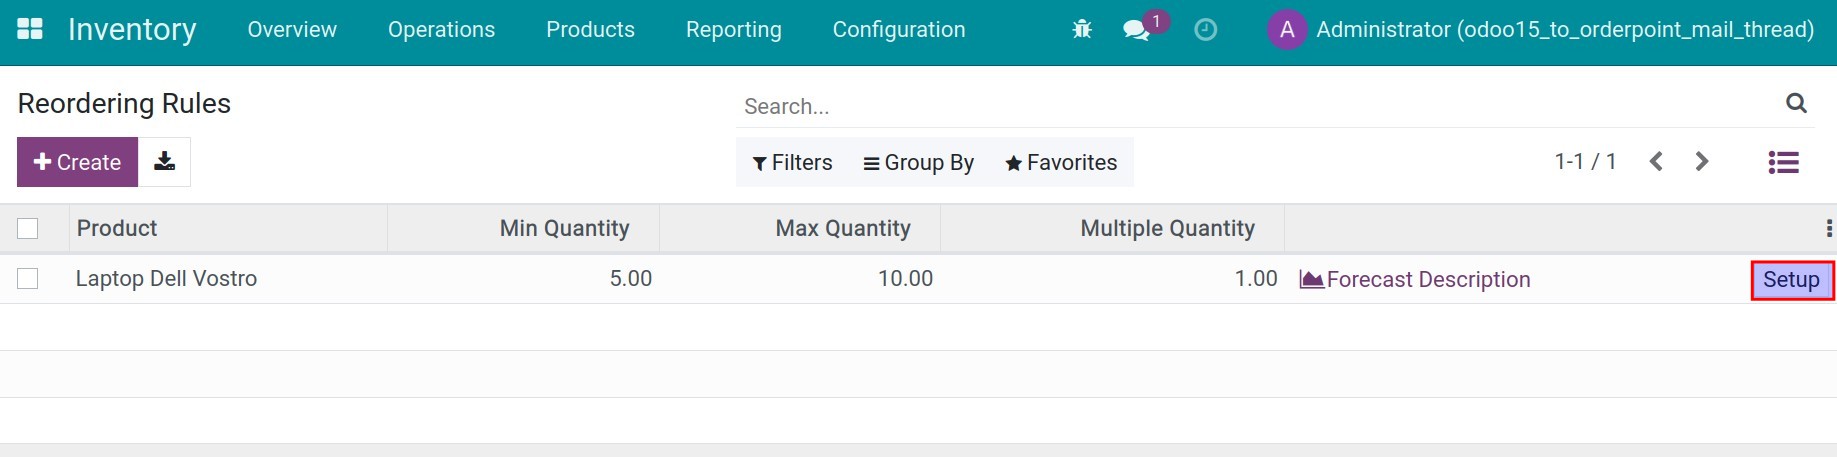The height and width of the screenshot is (457, 1837).
Task: Create a new reordering rule
Action: coord(77,162)
